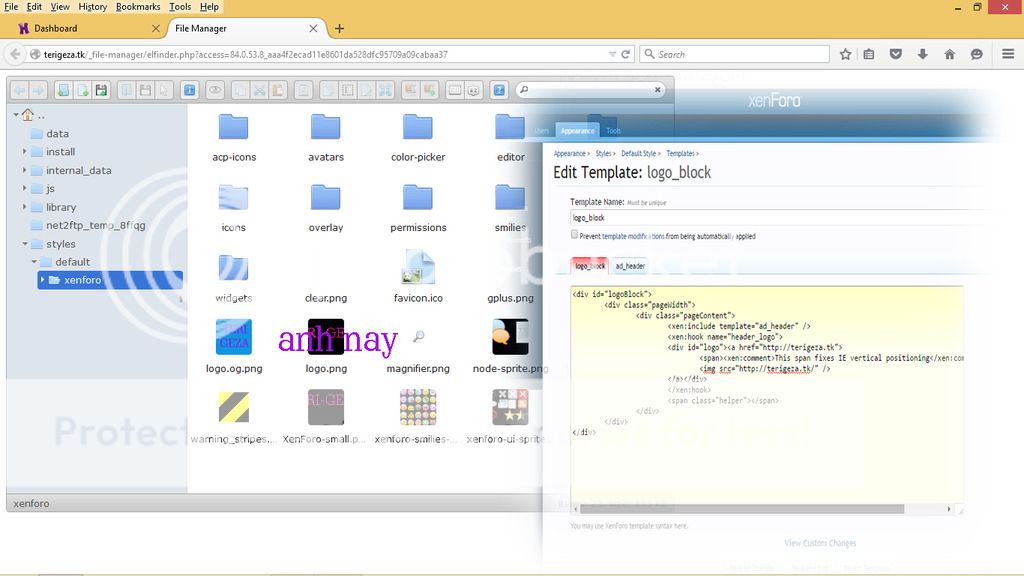The width and height of the screenshot is (1024, 576).
Task: Open the Pocket icon in browser toolbar
Action: click(x=896, y=54)
